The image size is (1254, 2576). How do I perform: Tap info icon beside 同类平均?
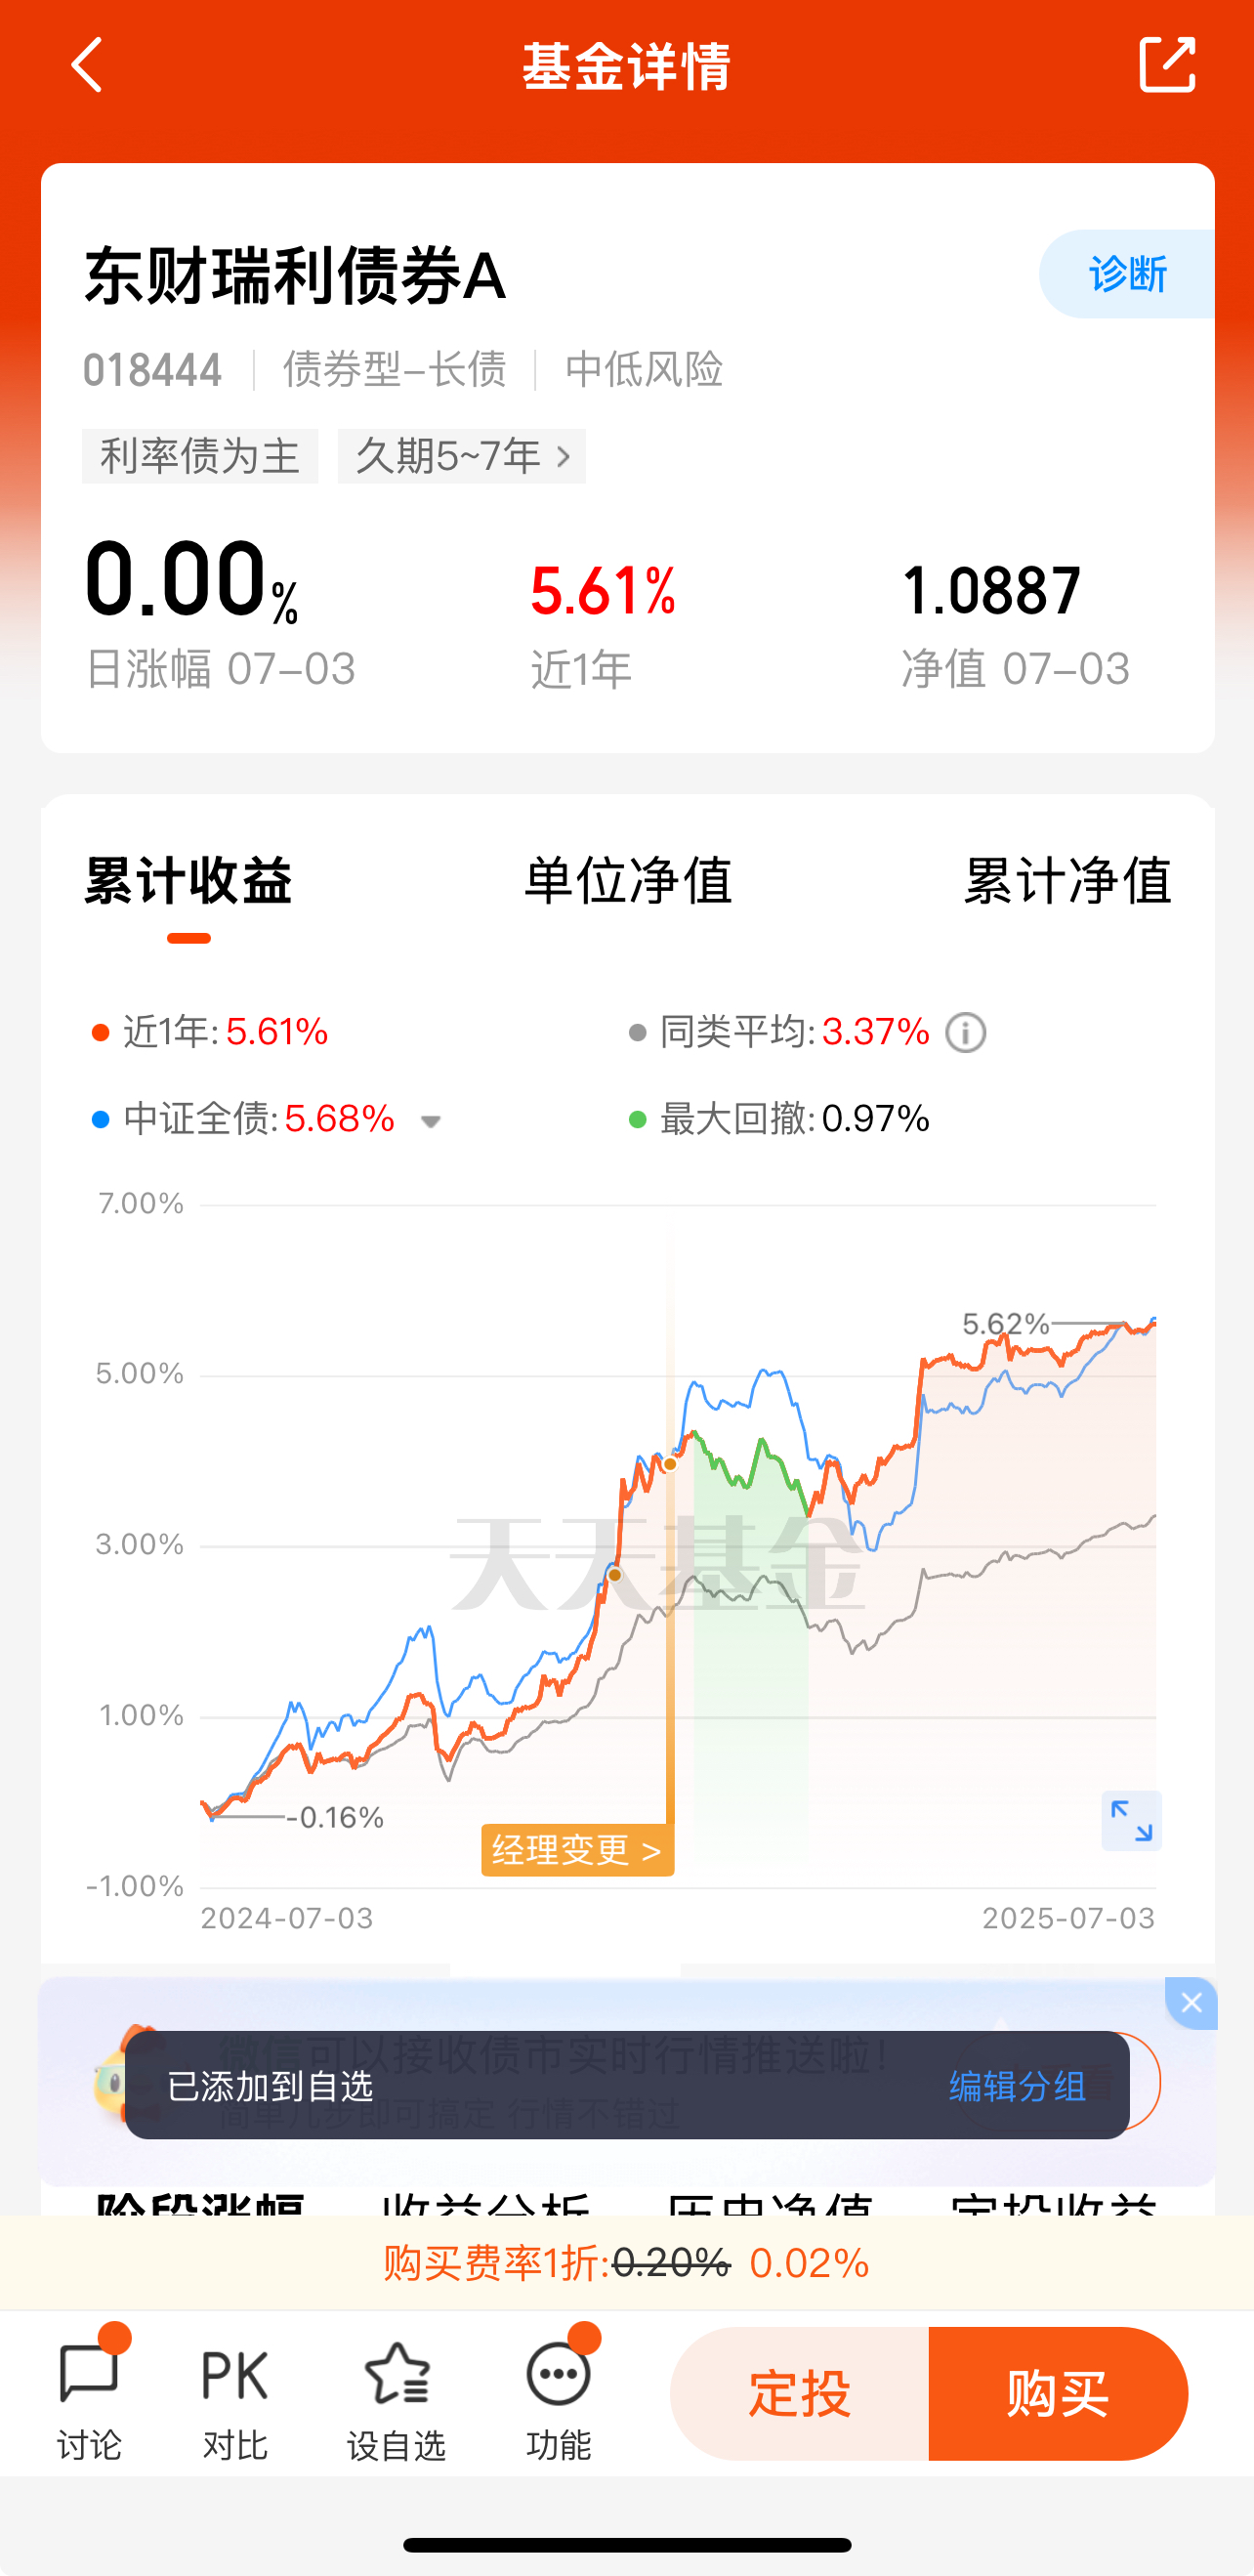click(x=966, y=1033)
